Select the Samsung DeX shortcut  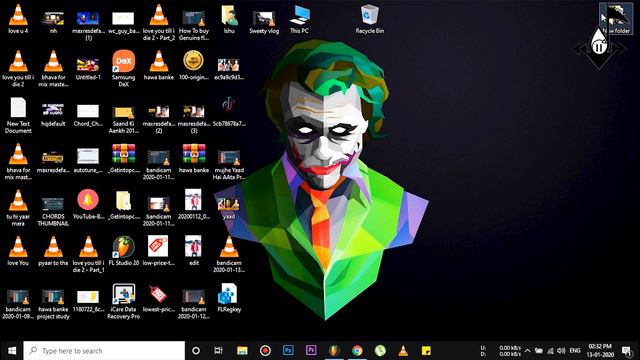[124, 61]
